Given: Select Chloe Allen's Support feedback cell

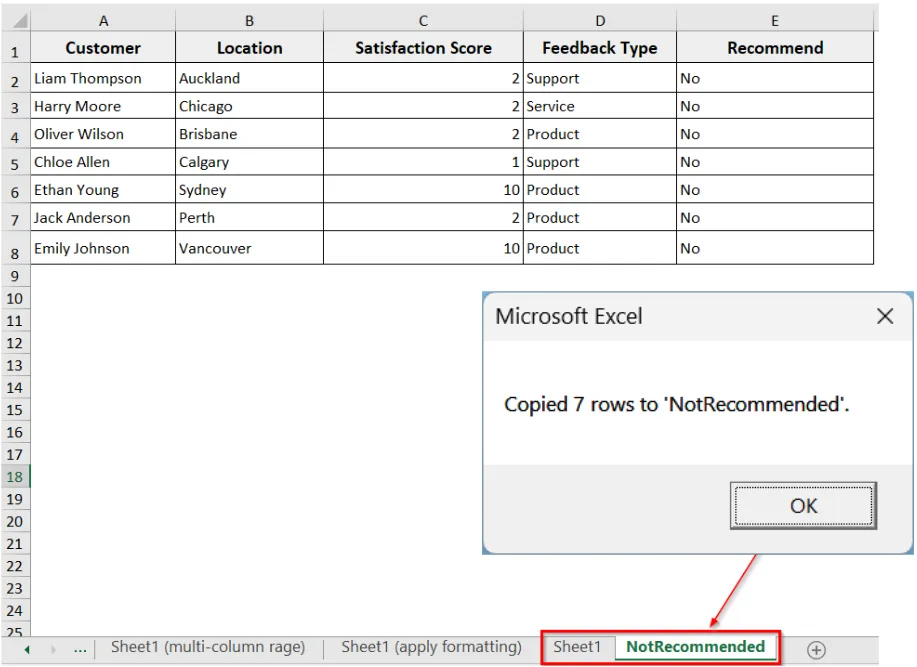Looking at the screenshot, I should 600,162.
